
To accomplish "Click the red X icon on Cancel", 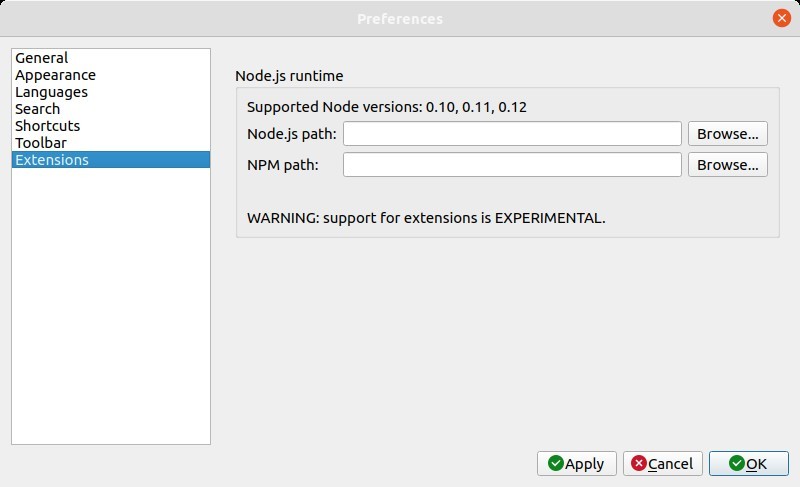I will (x=639, y=463).
